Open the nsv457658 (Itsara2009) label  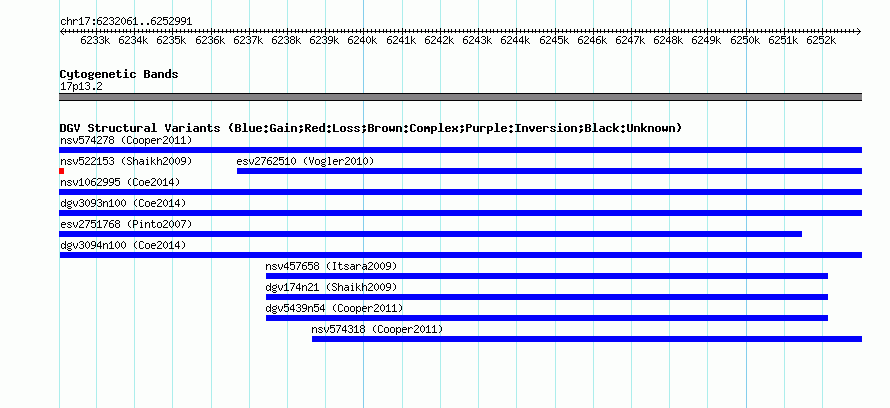click(331, 266)
